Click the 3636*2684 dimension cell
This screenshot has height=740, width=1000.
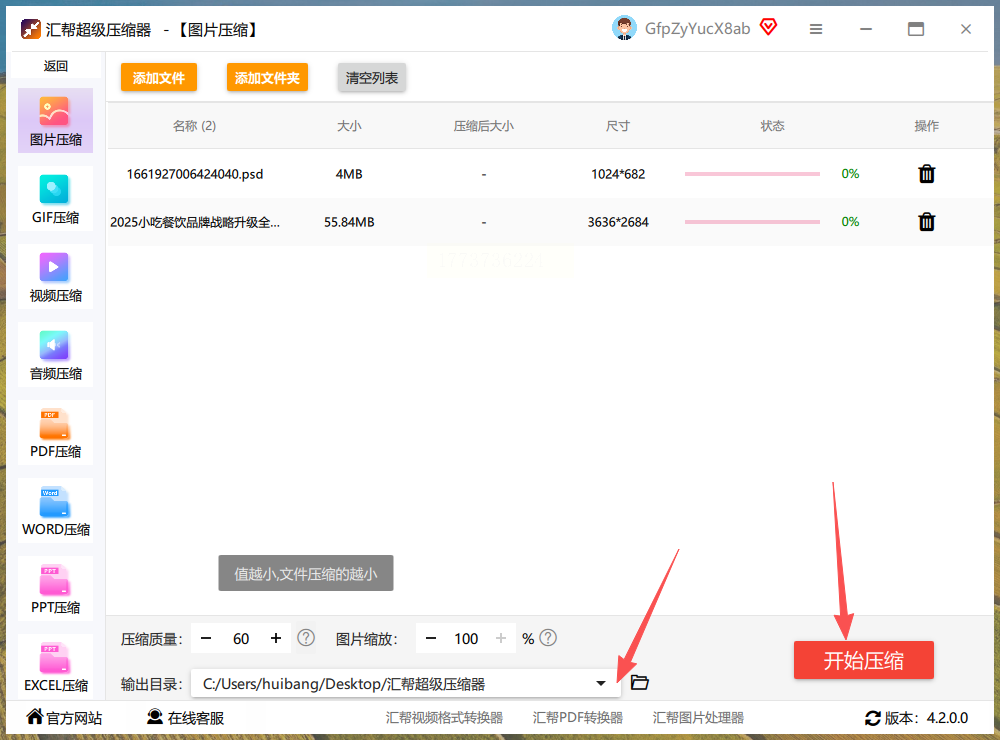618,222
